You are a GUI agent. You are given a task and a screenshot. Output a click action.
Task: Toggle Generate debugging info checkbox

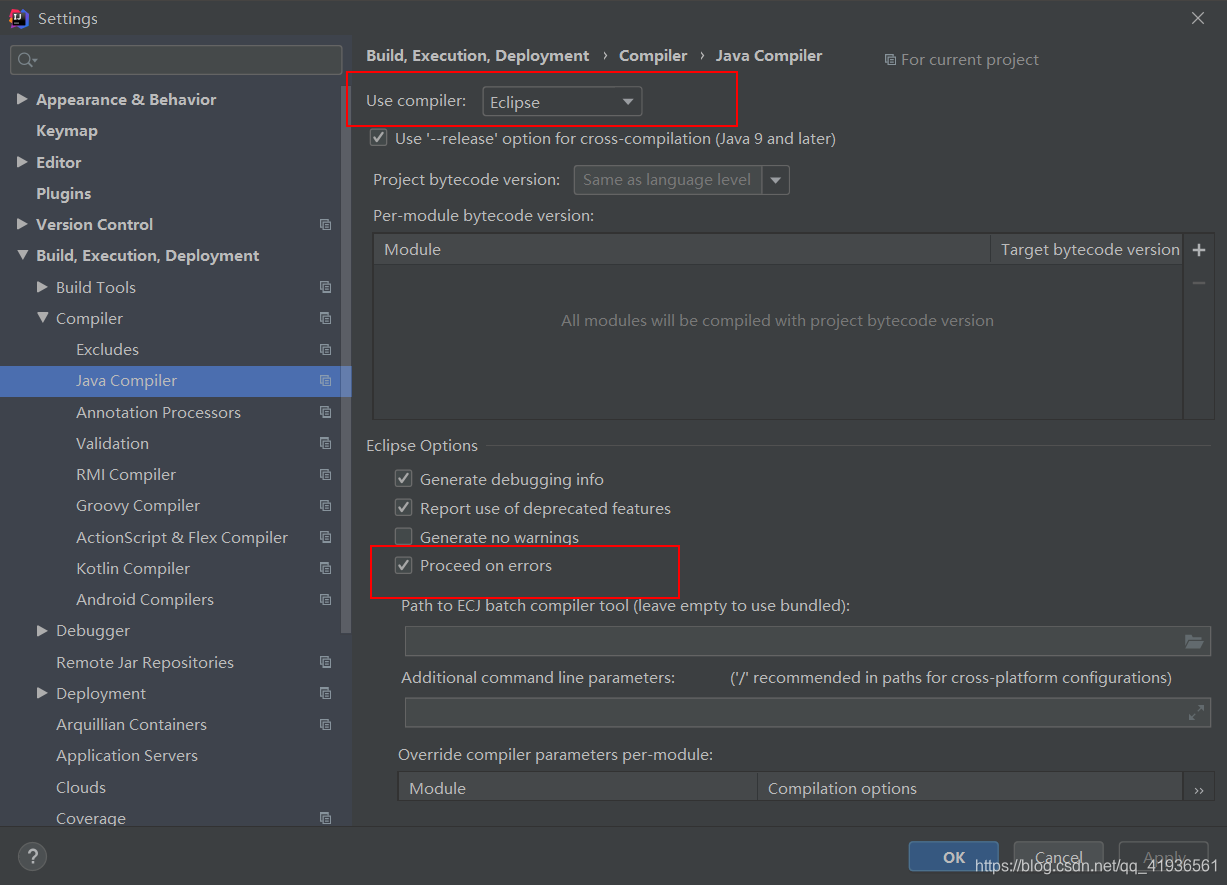coord(404,479)
